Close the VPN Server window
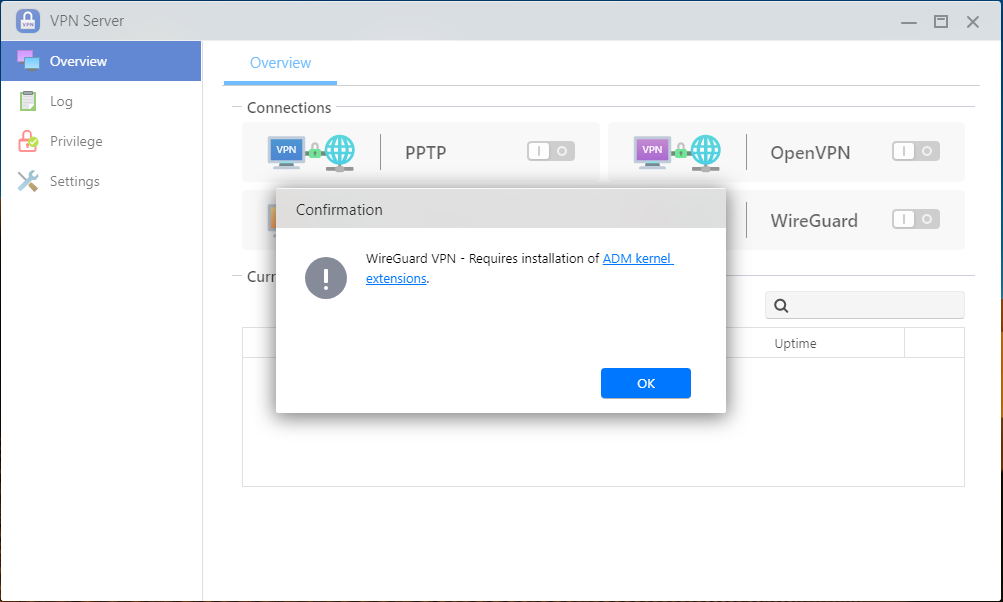Viewport: 1003px width, 602px height. 972,22
